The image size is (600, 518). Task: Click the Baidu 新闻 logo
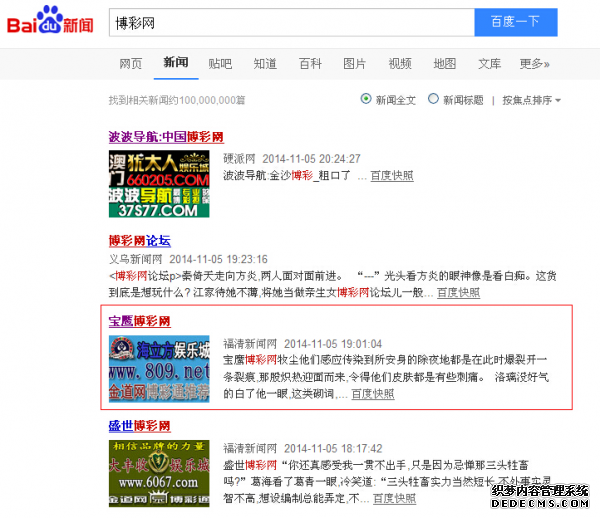[50, 20]
